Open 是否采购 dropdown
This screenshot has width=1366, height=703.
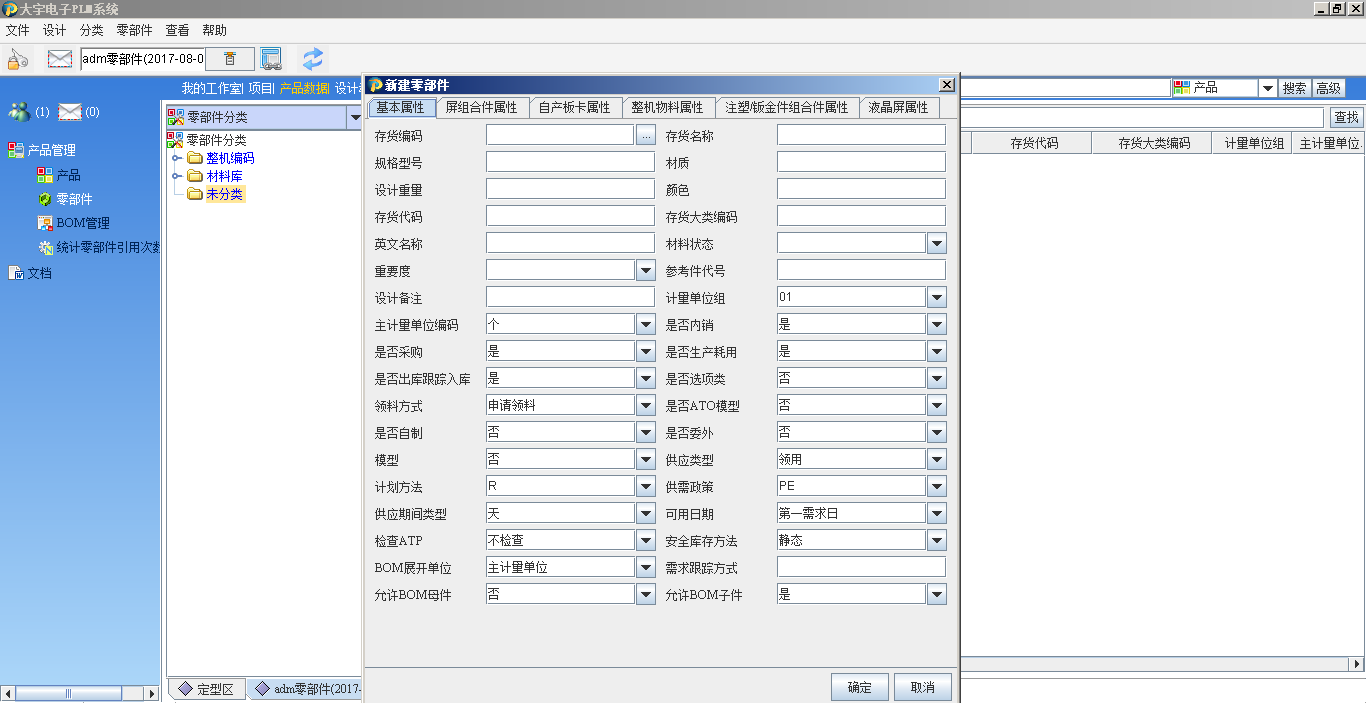[x=645, y=351]
